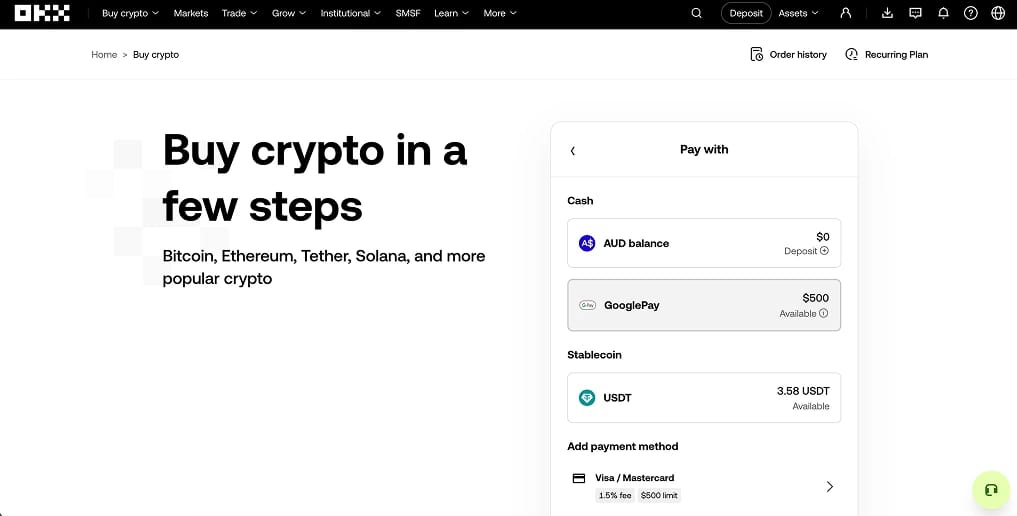
Task: Select AUD balance payment option
Action: coord(704,243)
